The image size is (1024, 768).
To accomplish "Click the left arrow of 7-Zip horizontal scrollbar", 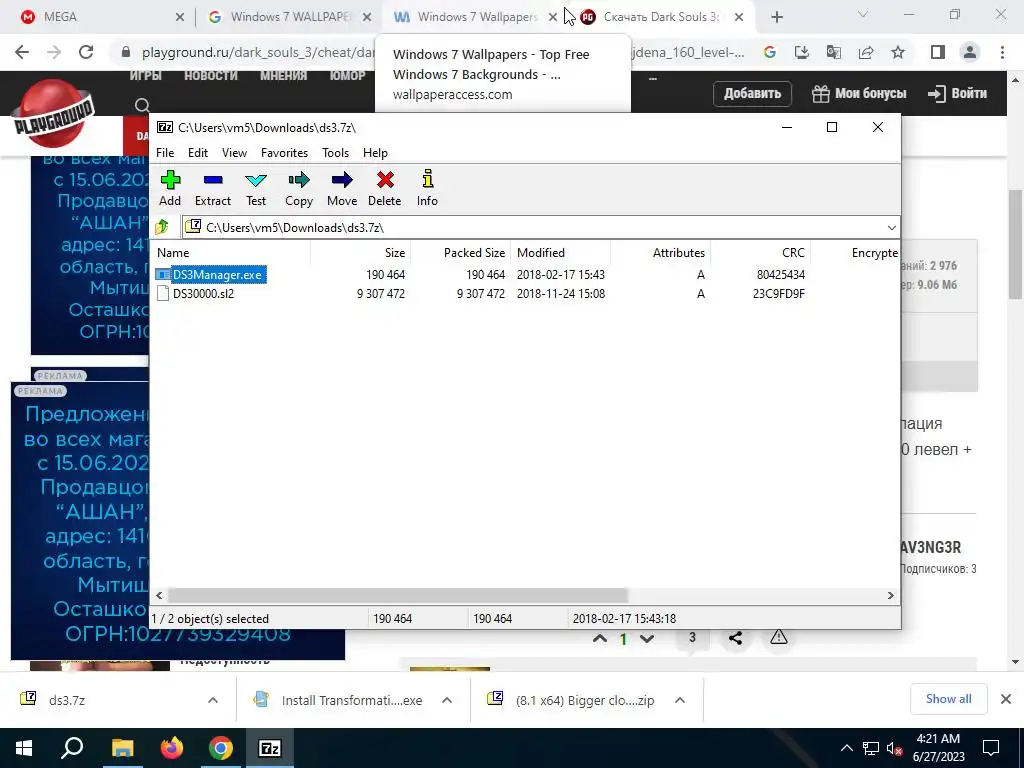I will 159,596.
